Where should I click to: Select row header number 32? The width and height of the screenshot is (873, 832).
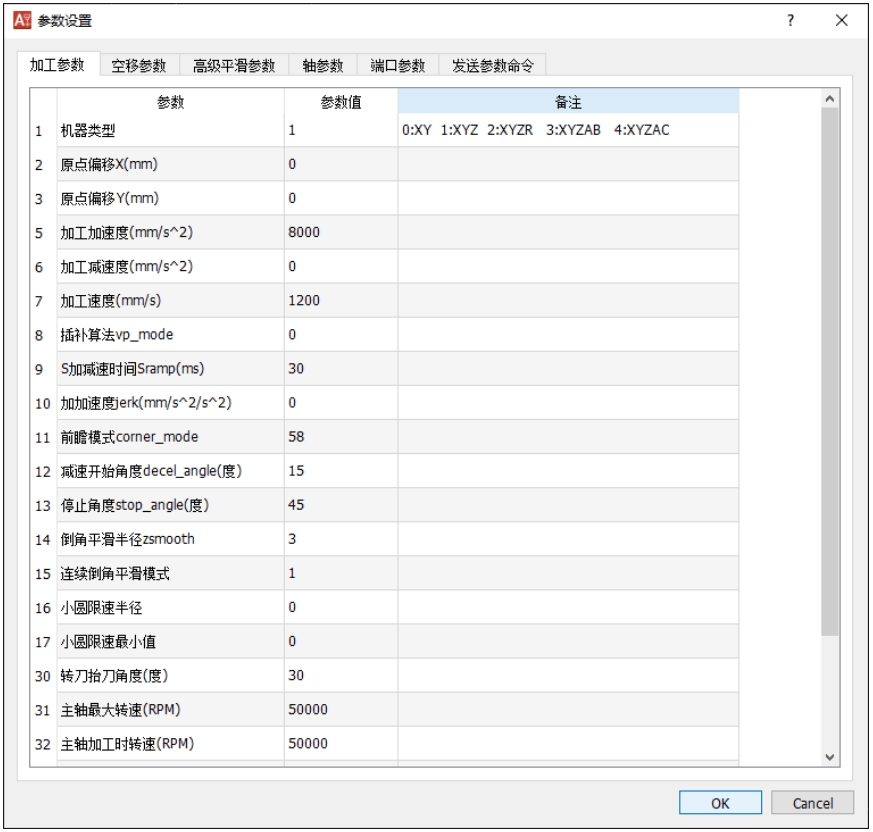coord(43,744)
